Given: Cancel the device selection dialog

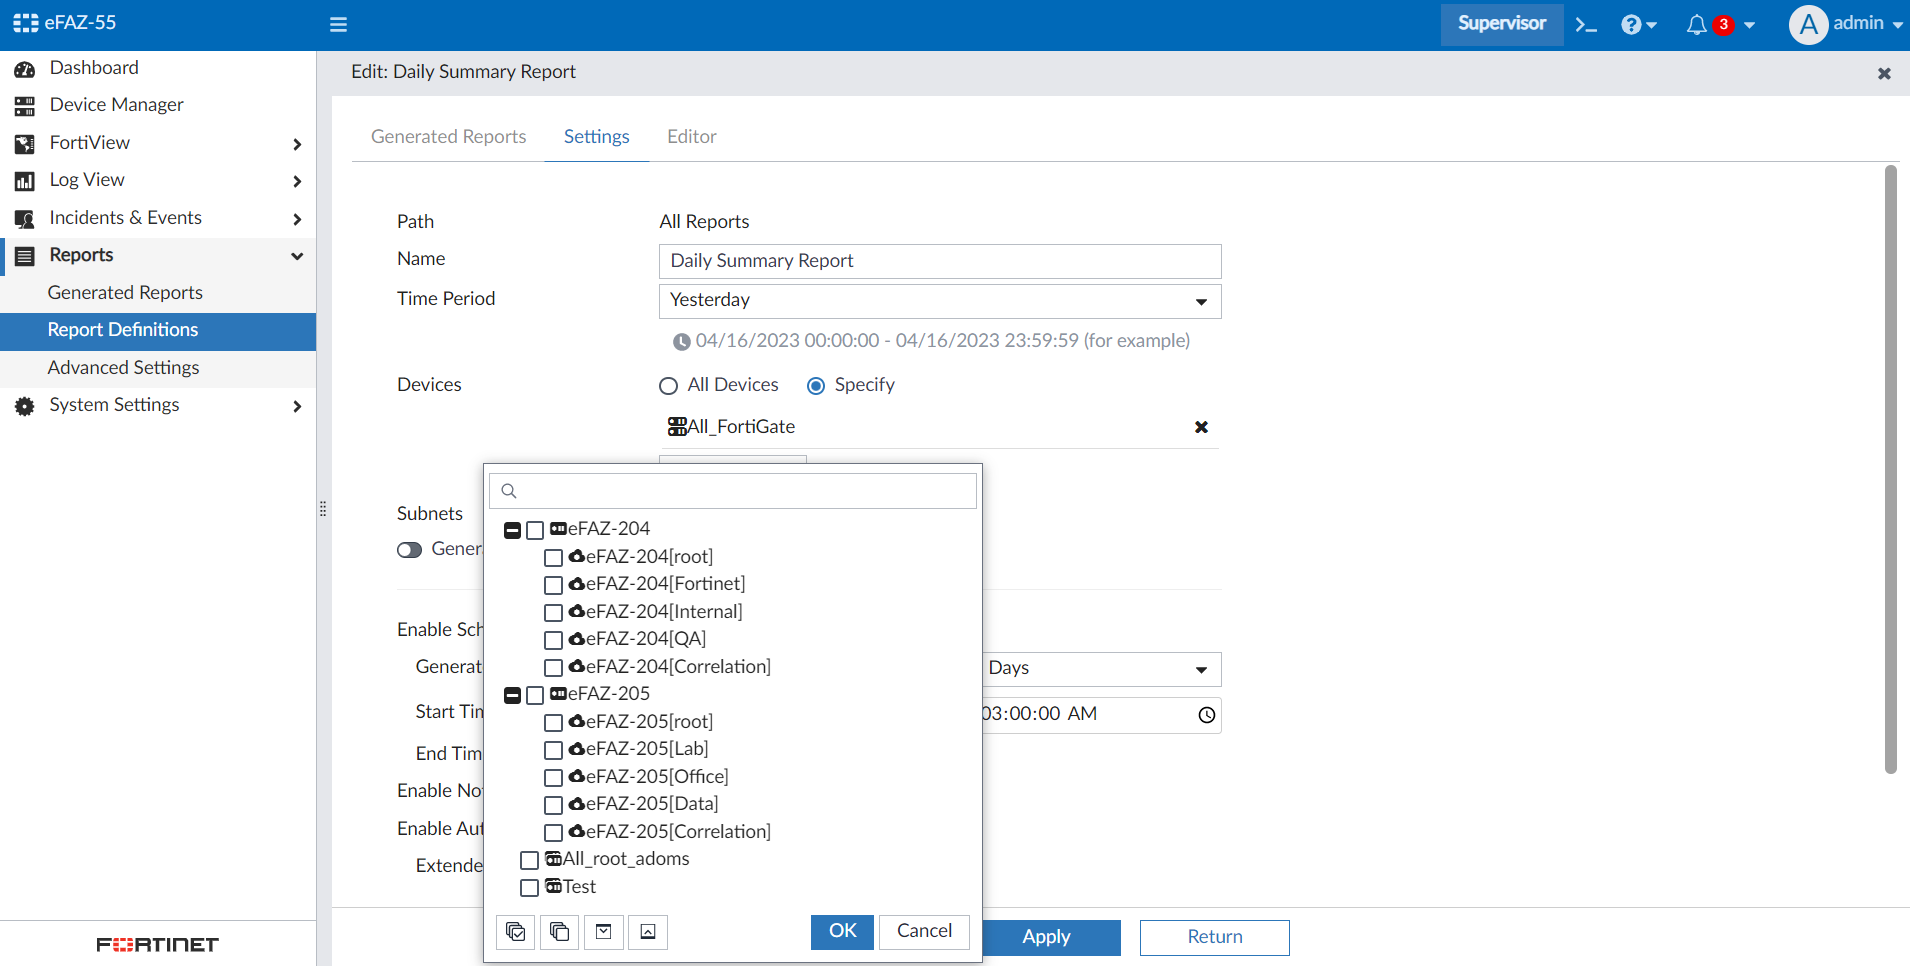Looking at the screenshot, I should click(x=922, y=930).
